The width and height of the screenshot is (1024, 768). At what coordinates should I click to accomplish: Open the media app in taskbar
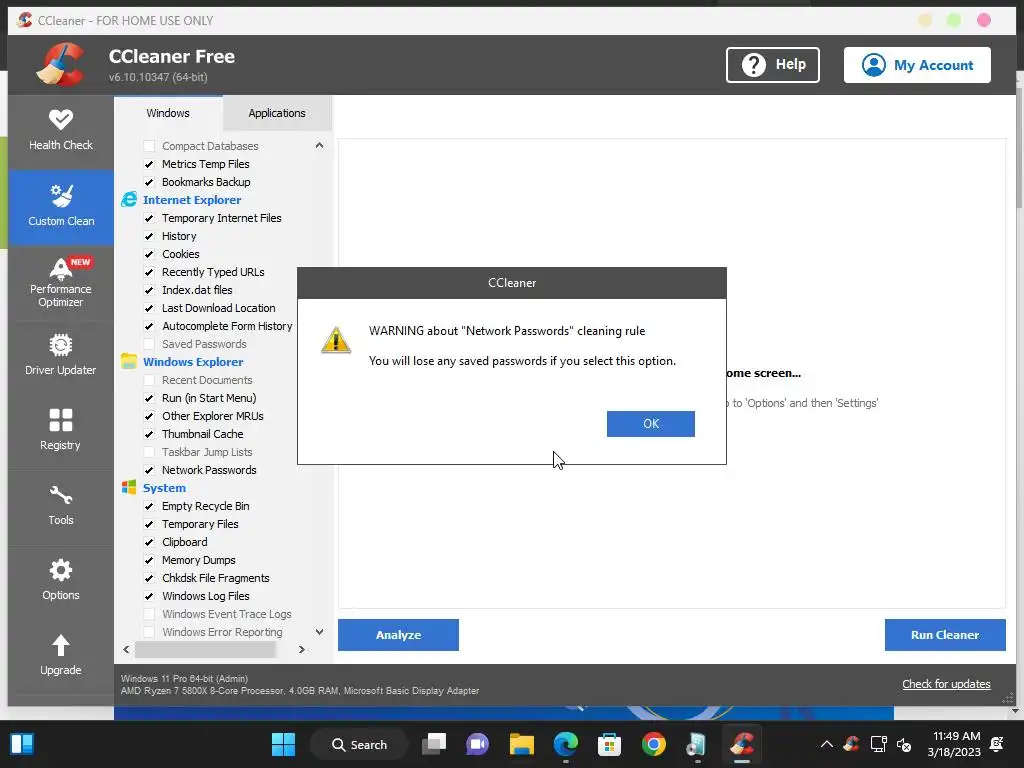click(697, 744)
